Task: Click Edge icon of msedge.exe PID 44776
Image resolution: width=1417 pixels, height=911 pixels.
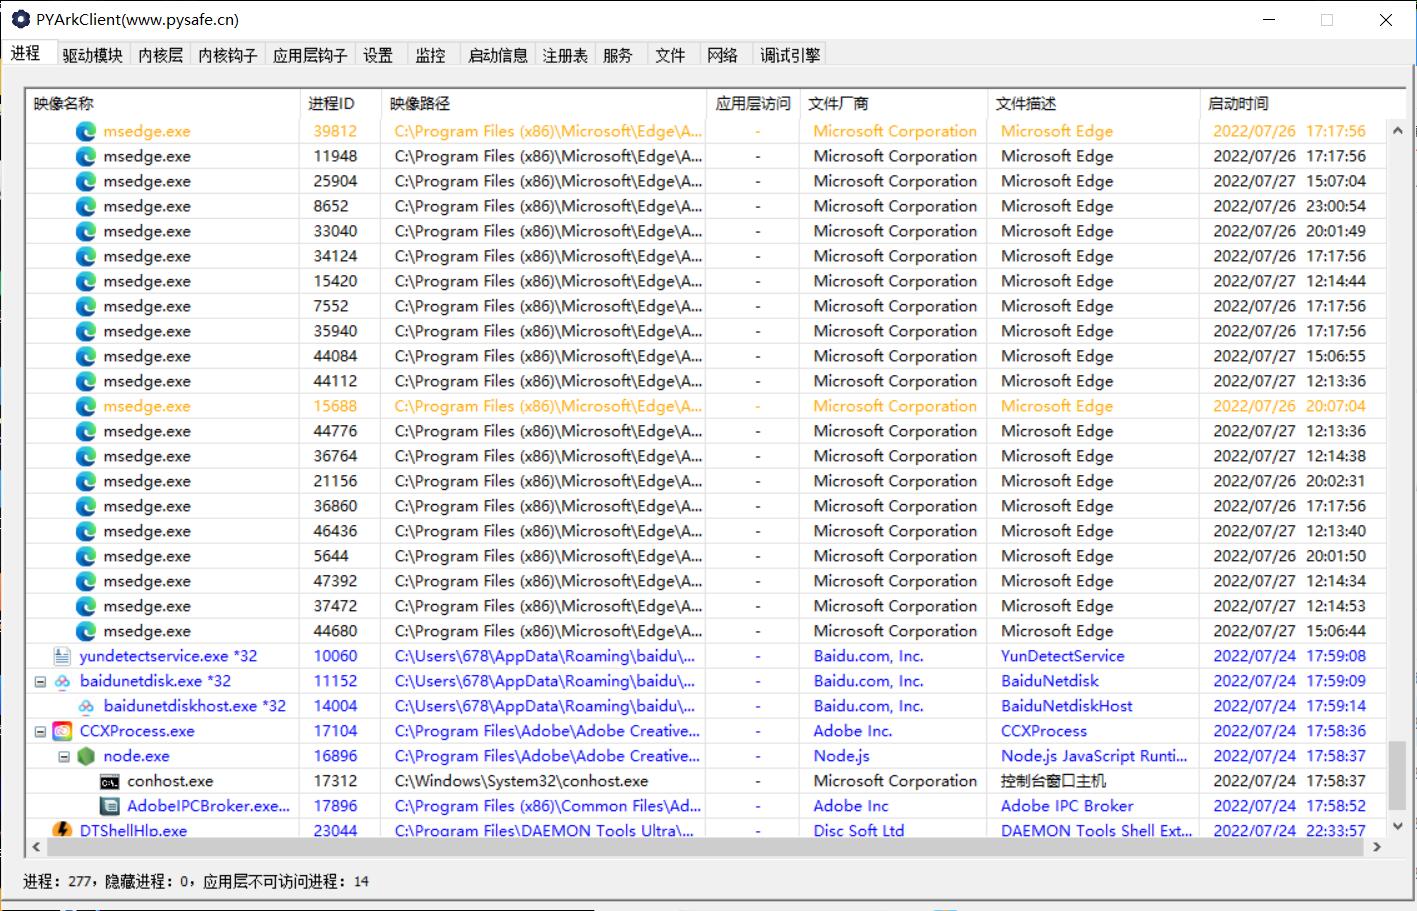Action: pyautogui.click(x=86, y=431)
